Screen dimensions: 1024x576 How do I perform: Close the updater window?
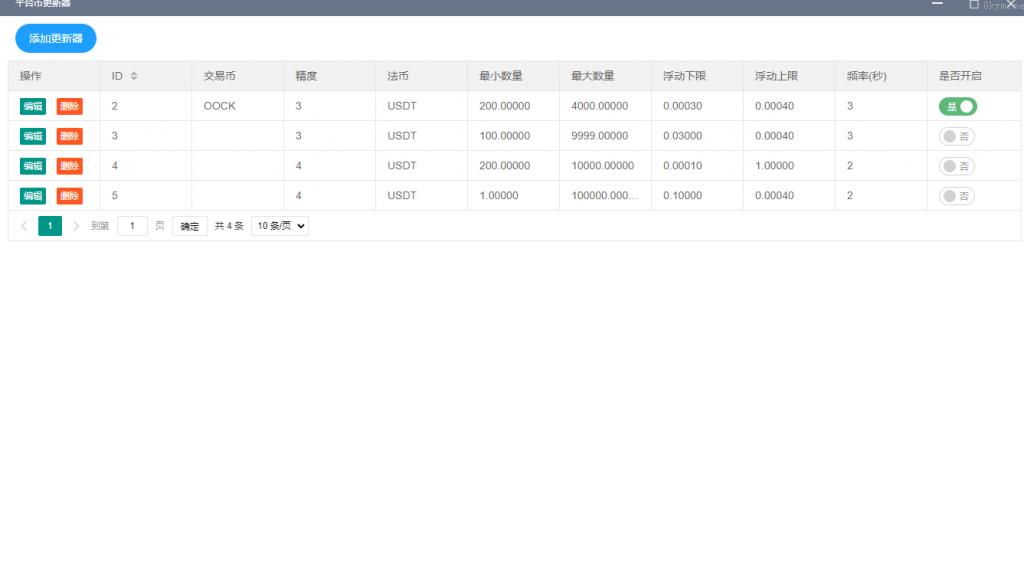[x=1010, y=4]
